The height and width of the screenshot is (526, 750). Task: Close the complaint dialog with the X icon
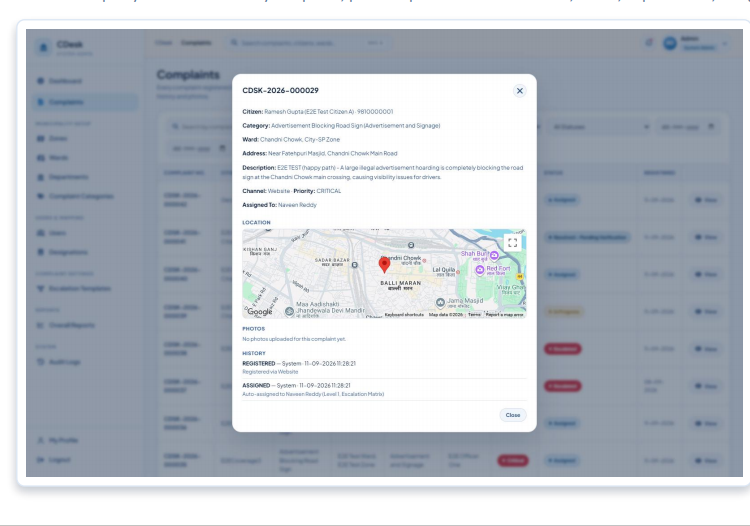tap(519, 91)
